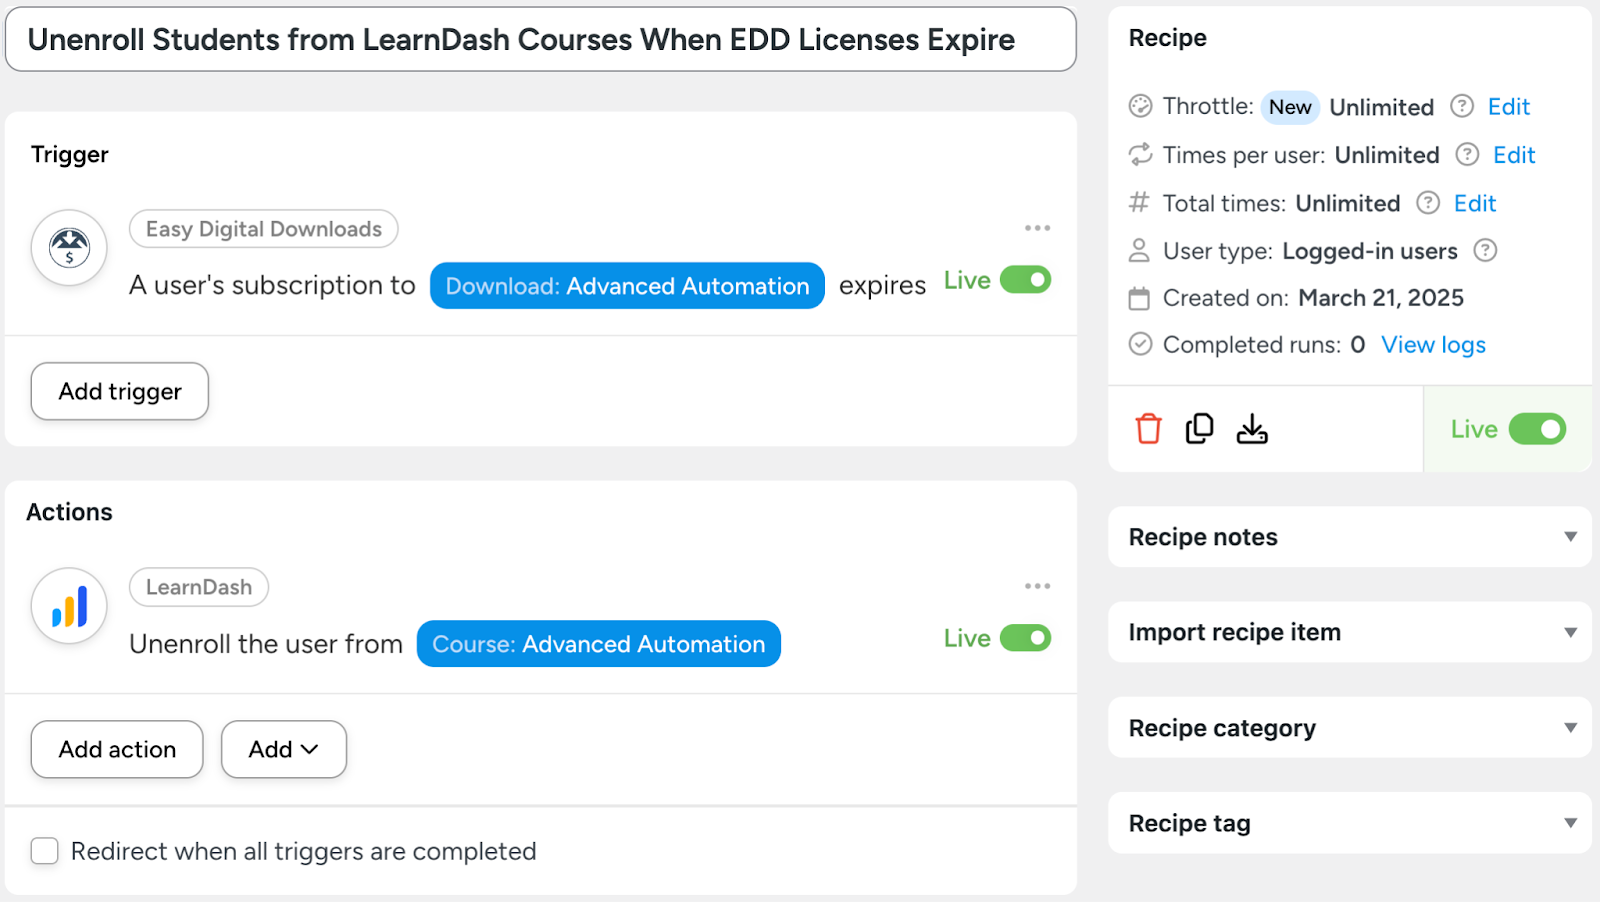Switch the recipe Live toggle off
Viewport: 1600px width, 902px height.
tap(1537, 429)
